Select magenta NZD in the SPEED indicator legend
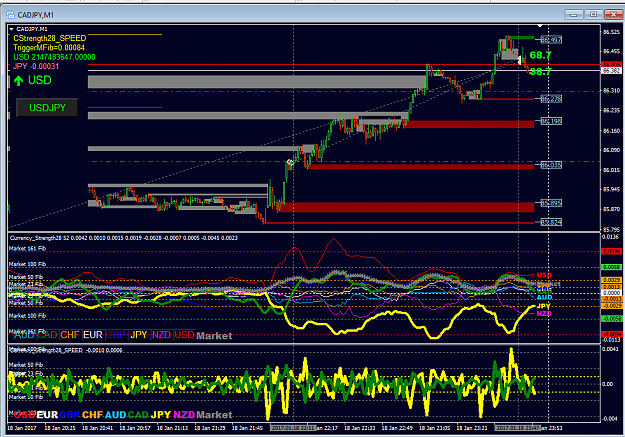The width and height of the screenshot is (625, 437). coord(184,415)
